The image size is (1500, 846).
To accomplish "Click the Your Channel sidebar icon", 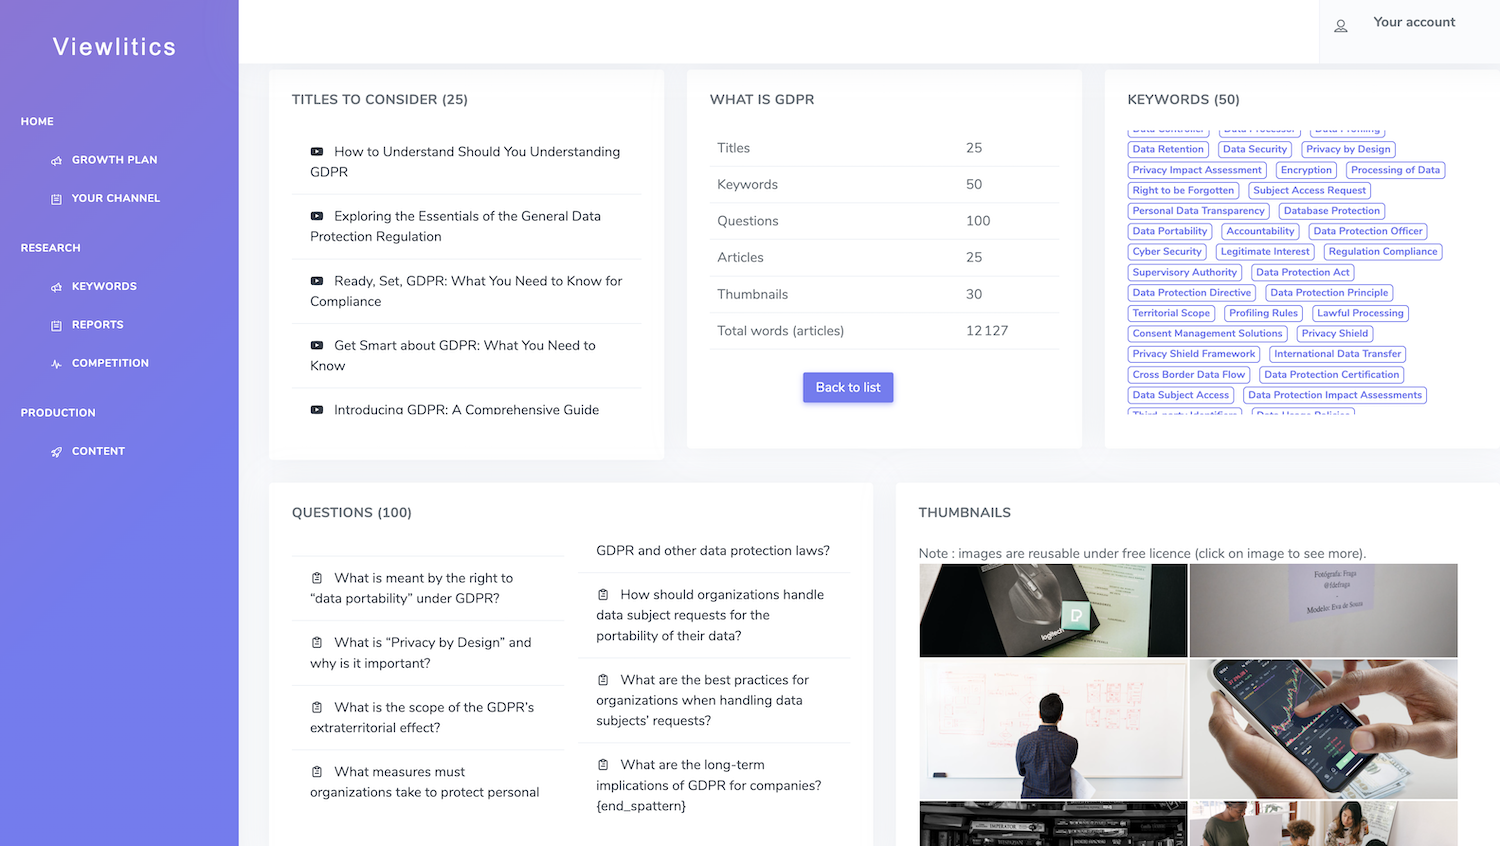I will click(57, 199).
